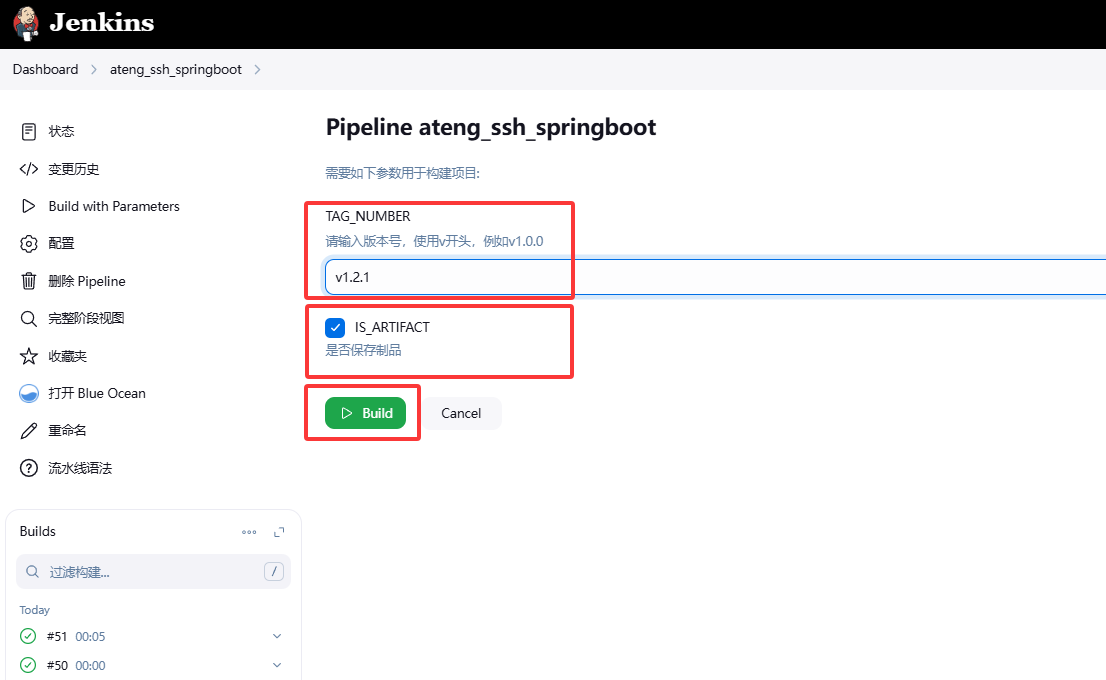This screenshot has height=680, width=1106.
Task: Click the 收藏夹 star icon
Action: (29, 356)
